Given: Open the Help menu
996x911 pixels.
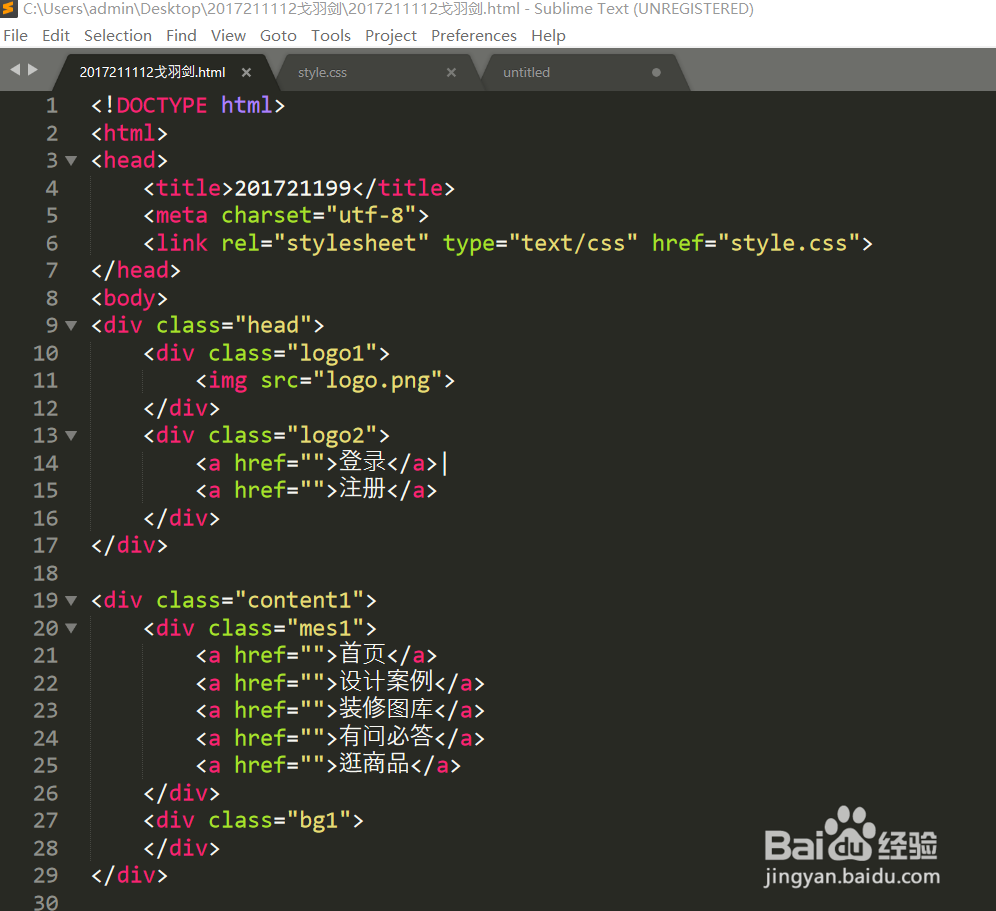Looking at the screenshot, I should [x=548, y=36].
